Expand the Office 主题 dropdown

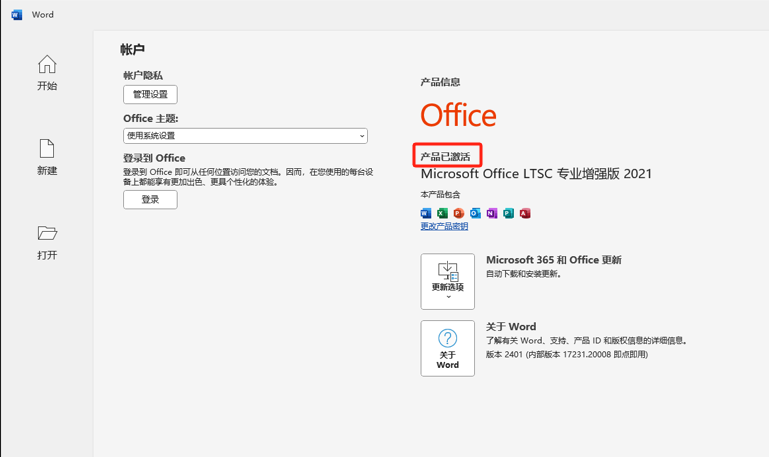[245, 136]
